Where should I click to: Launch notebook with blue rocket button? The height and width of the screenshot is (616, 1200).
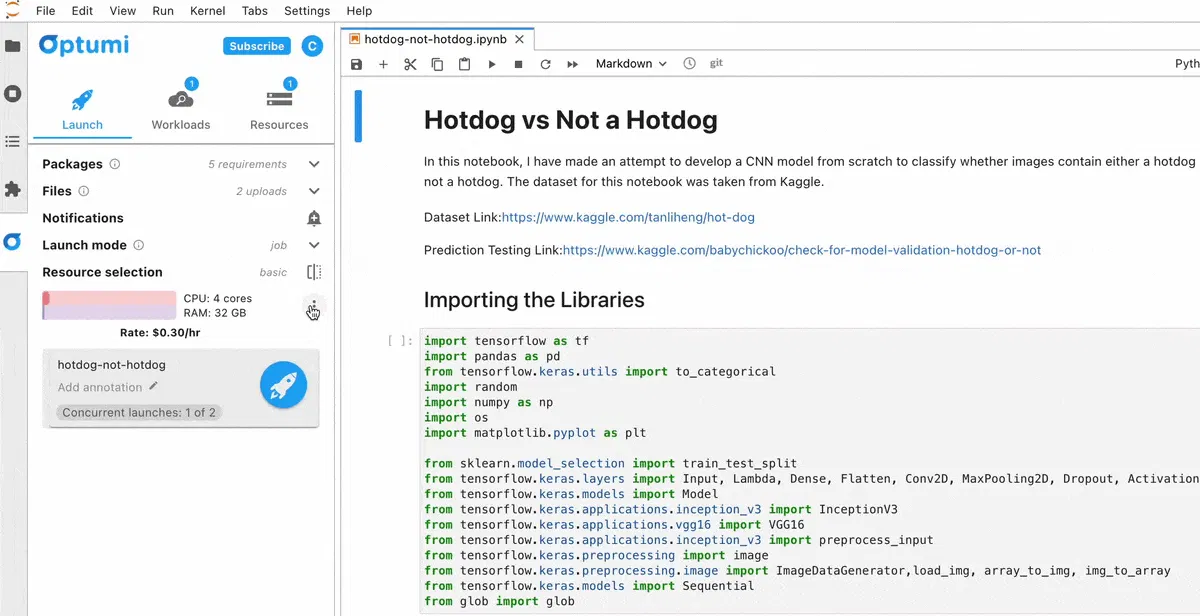(x=283, y=385)
